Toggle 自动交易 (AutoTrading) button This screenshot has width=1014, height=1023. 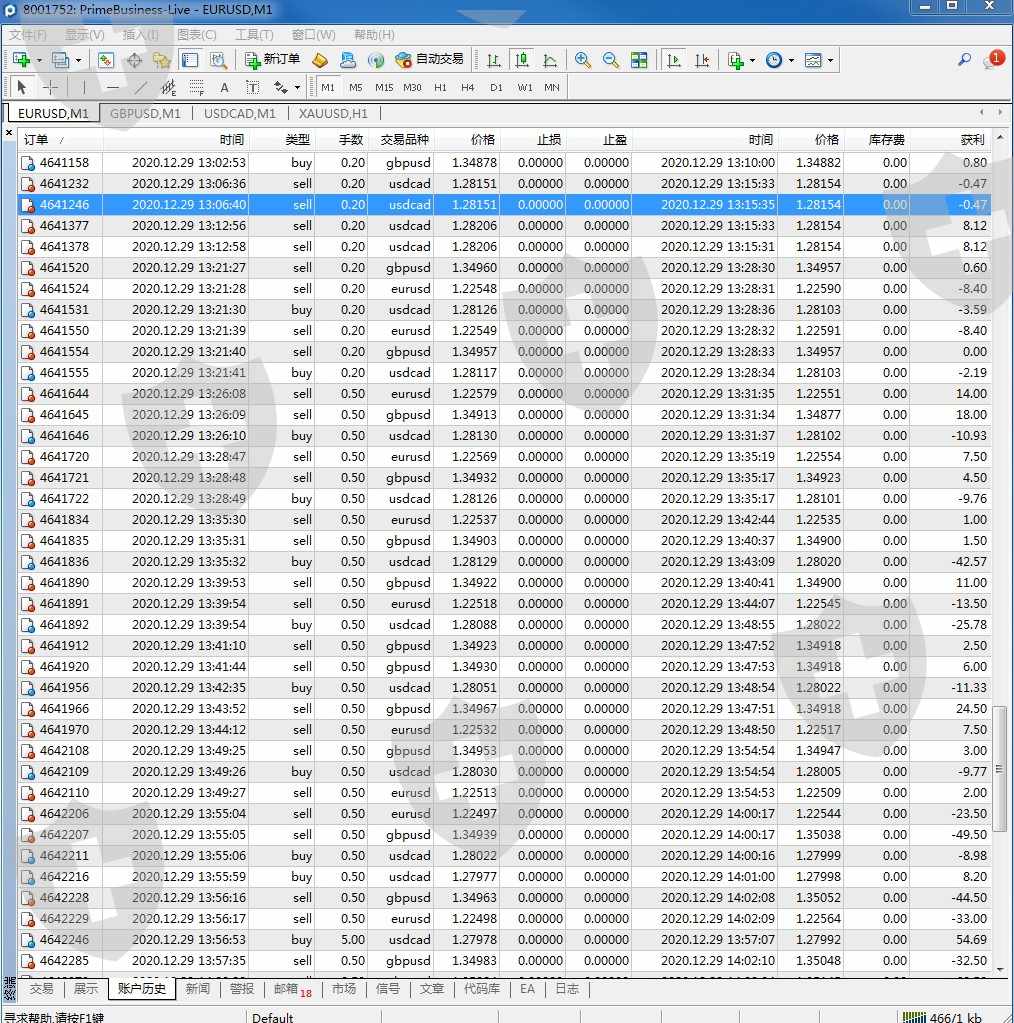click(x=429, y=60)
